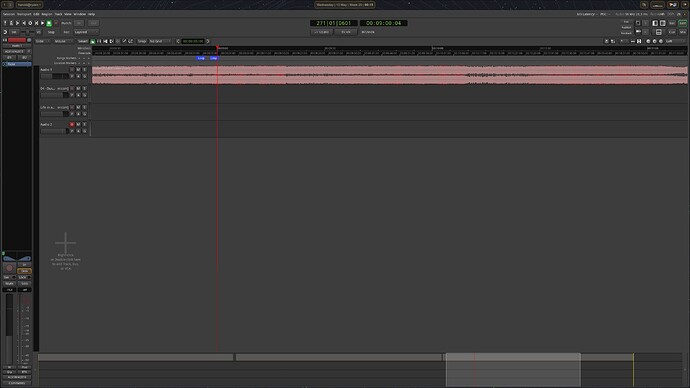Open the No Grid dropdown
This screenshot has height=388, width=690.
[160, 41]
